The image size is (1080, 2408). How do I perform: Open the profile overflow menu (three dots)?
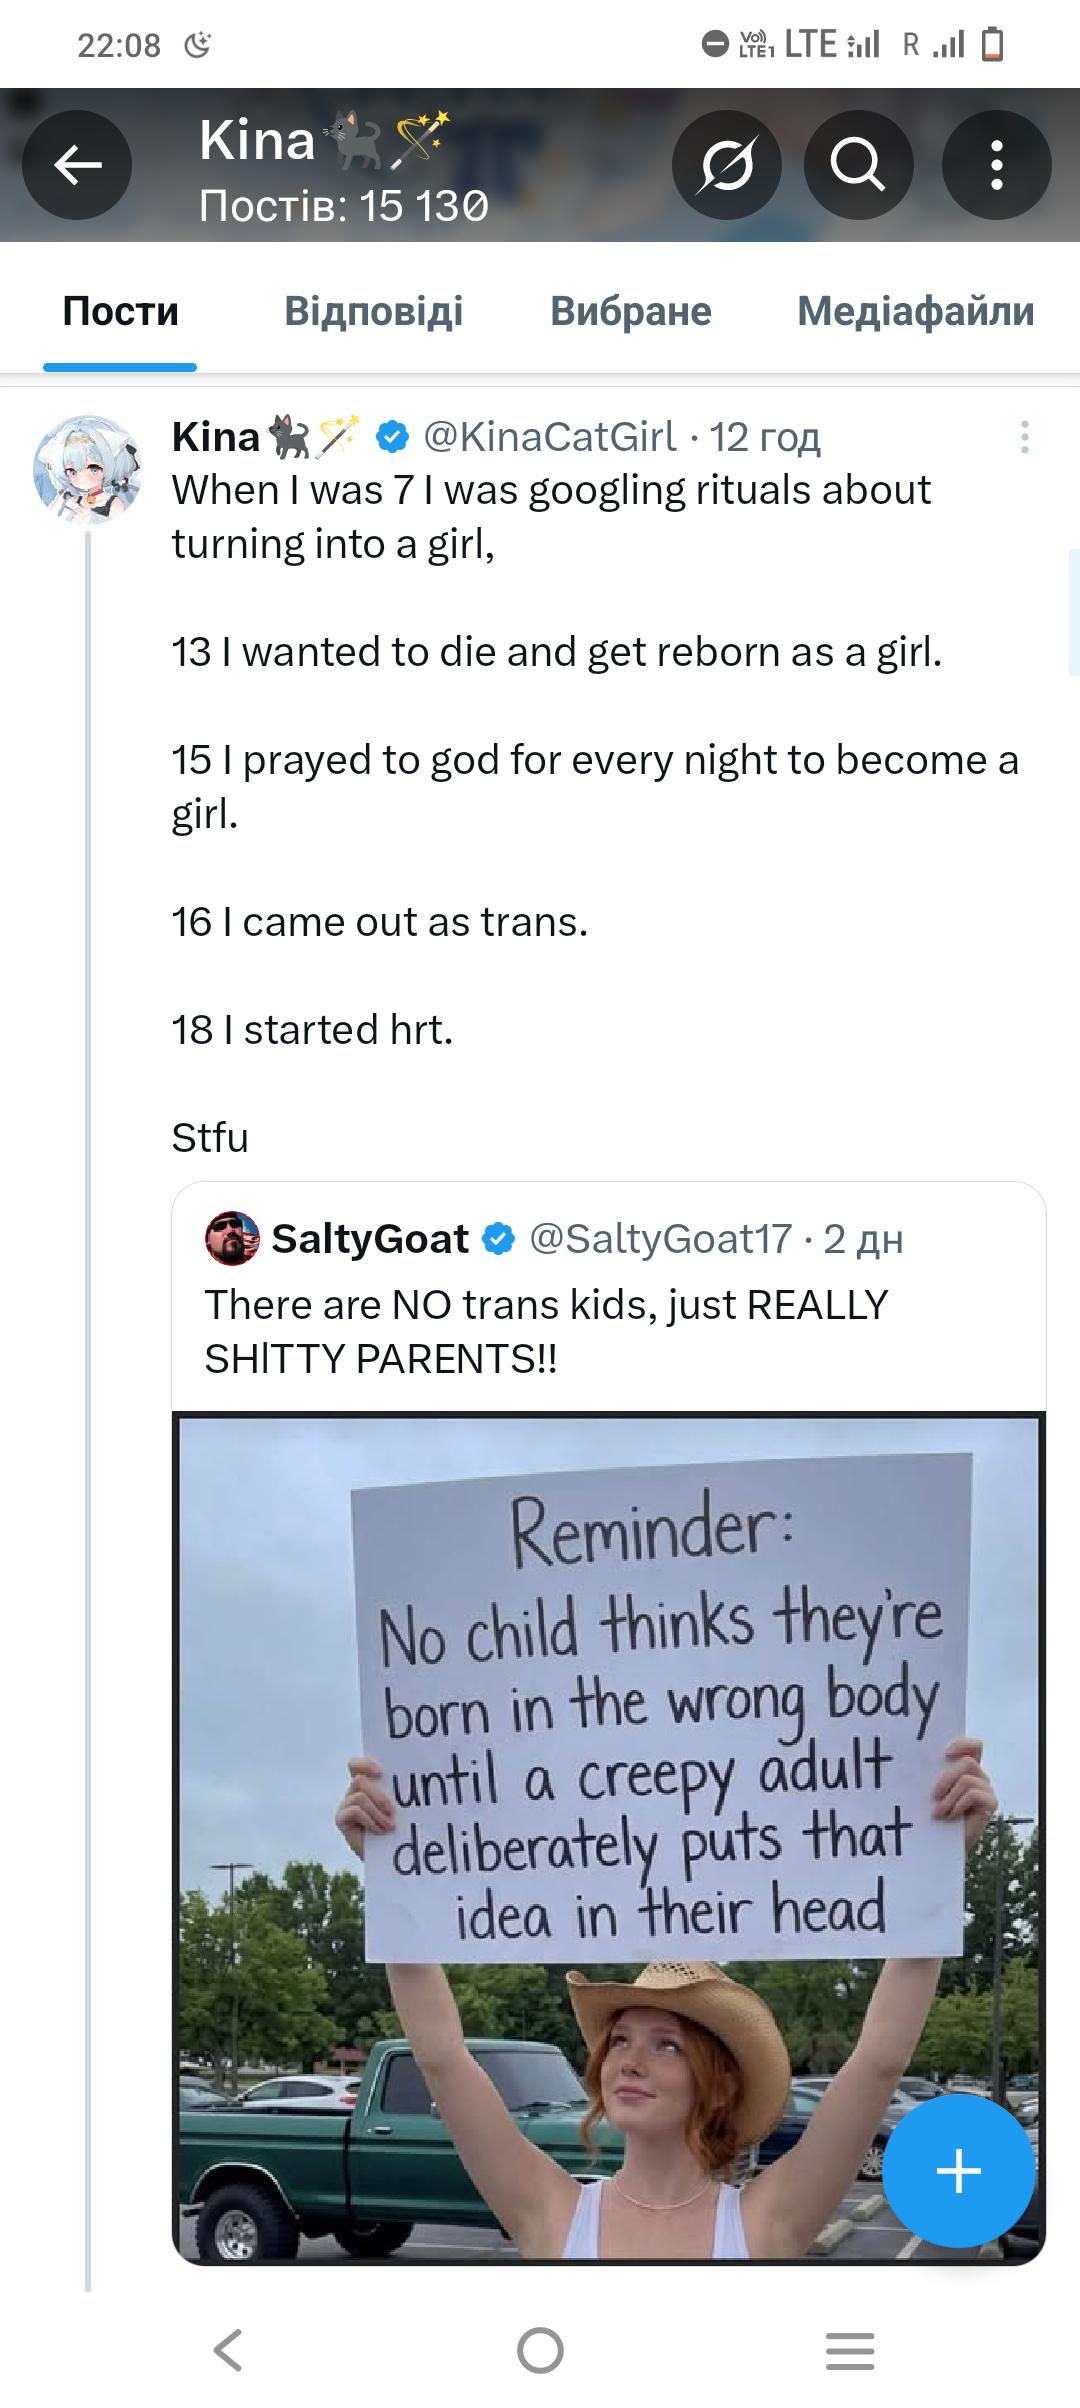tap(996, 165)
